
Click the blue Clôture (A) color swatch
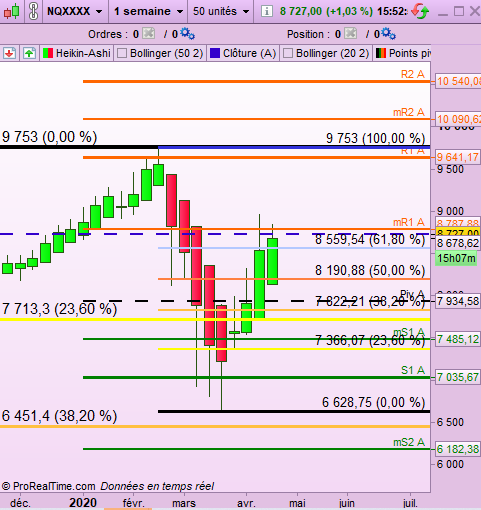[215, 53]
